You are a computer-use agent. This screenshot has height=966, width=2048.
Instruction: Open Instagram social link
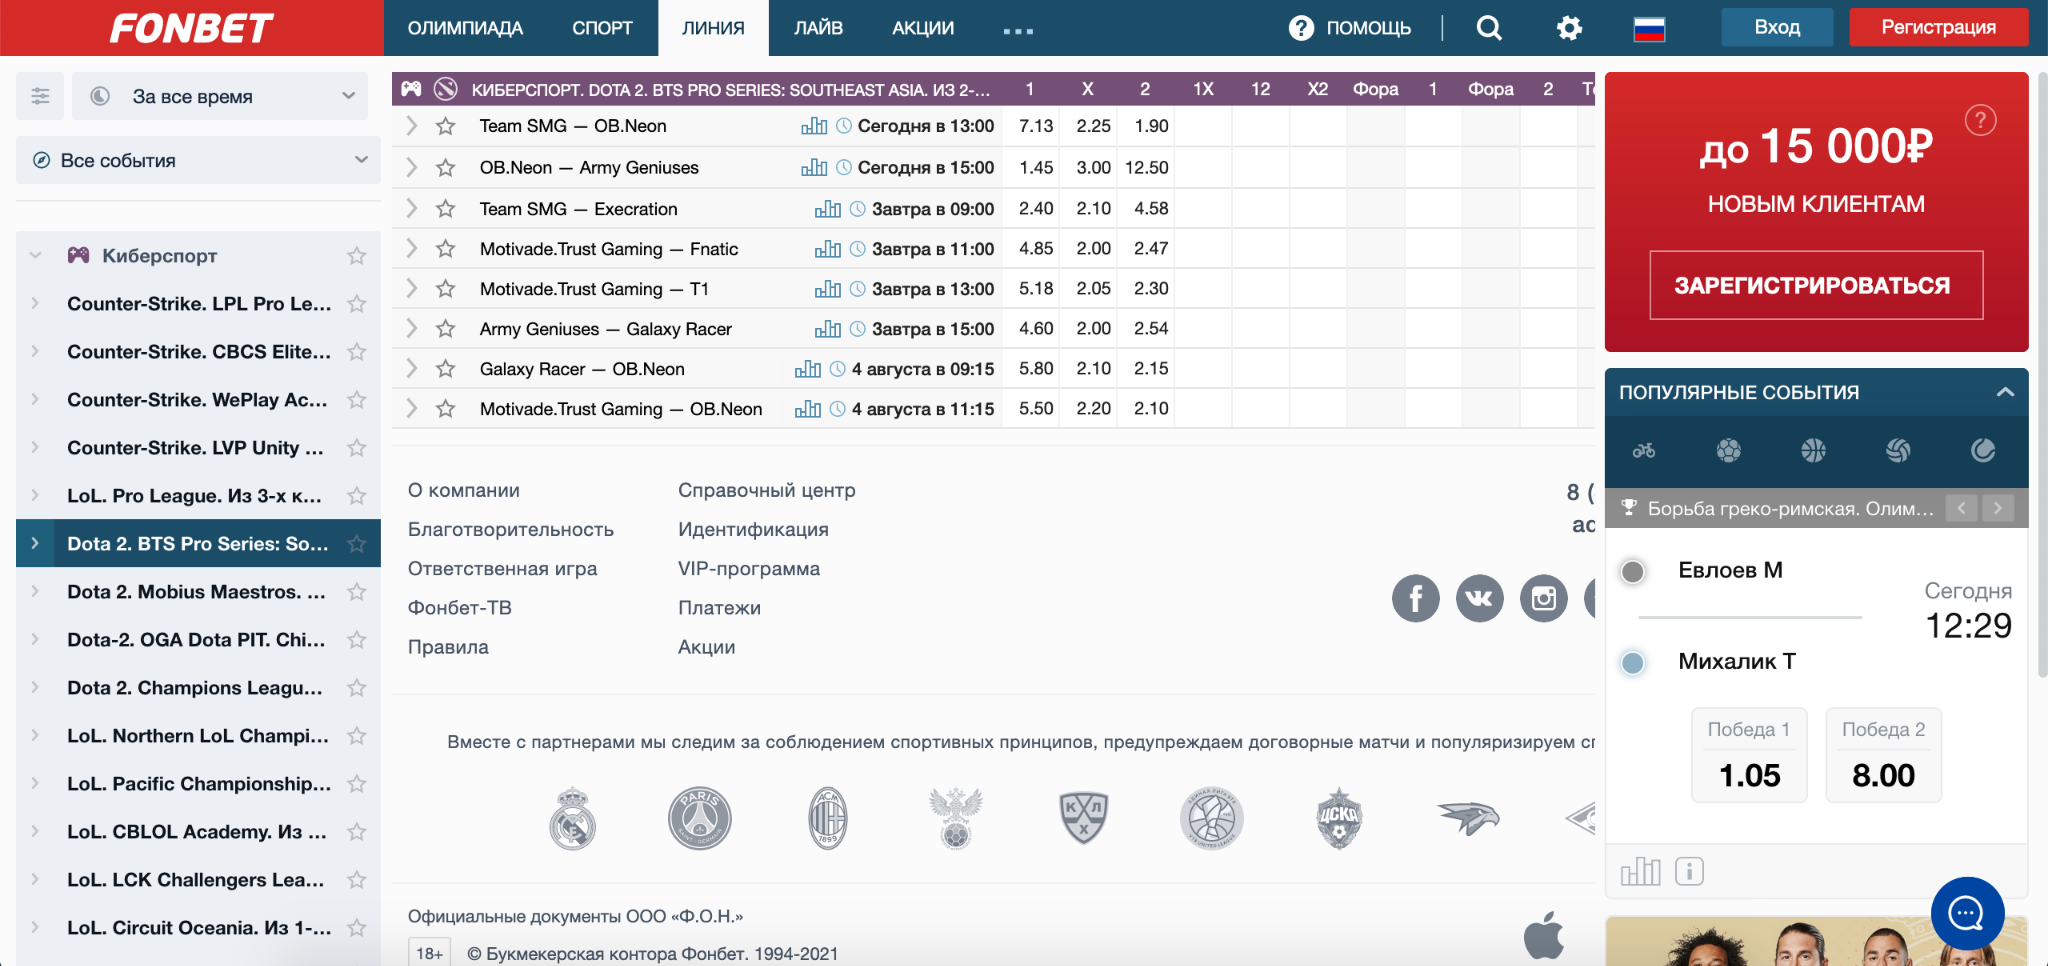coord(1544,598)
